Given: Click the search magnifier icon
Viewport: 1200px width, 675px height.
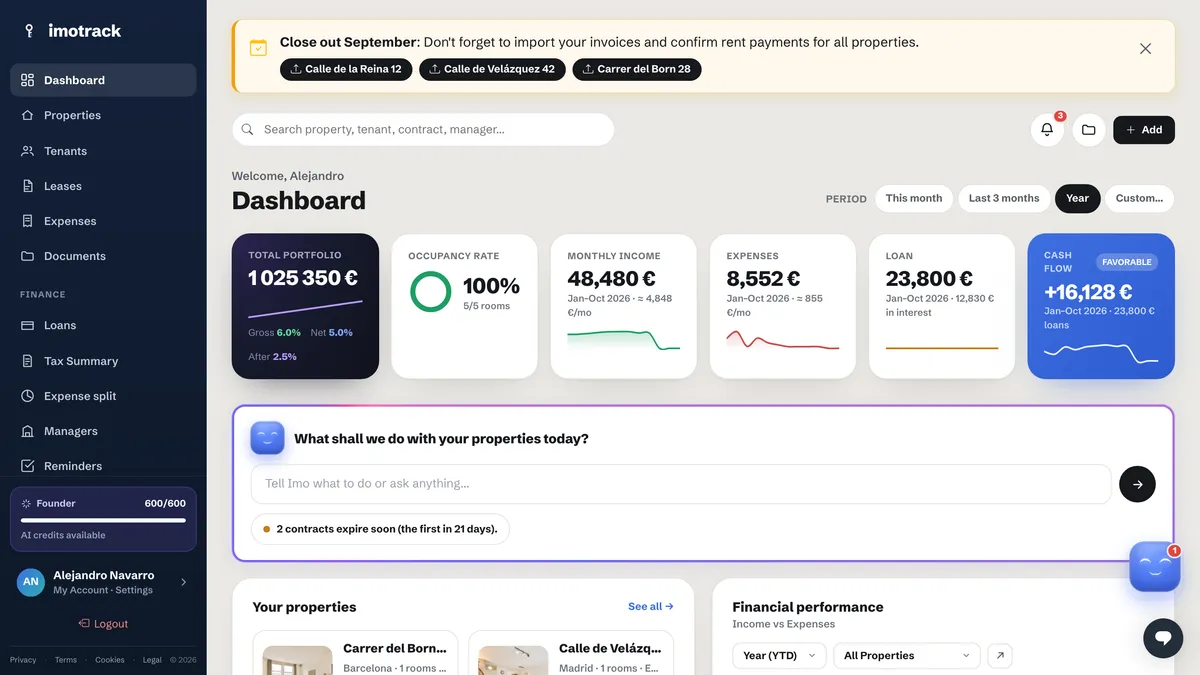Looking at the screenshot, I should coord(248,129).
